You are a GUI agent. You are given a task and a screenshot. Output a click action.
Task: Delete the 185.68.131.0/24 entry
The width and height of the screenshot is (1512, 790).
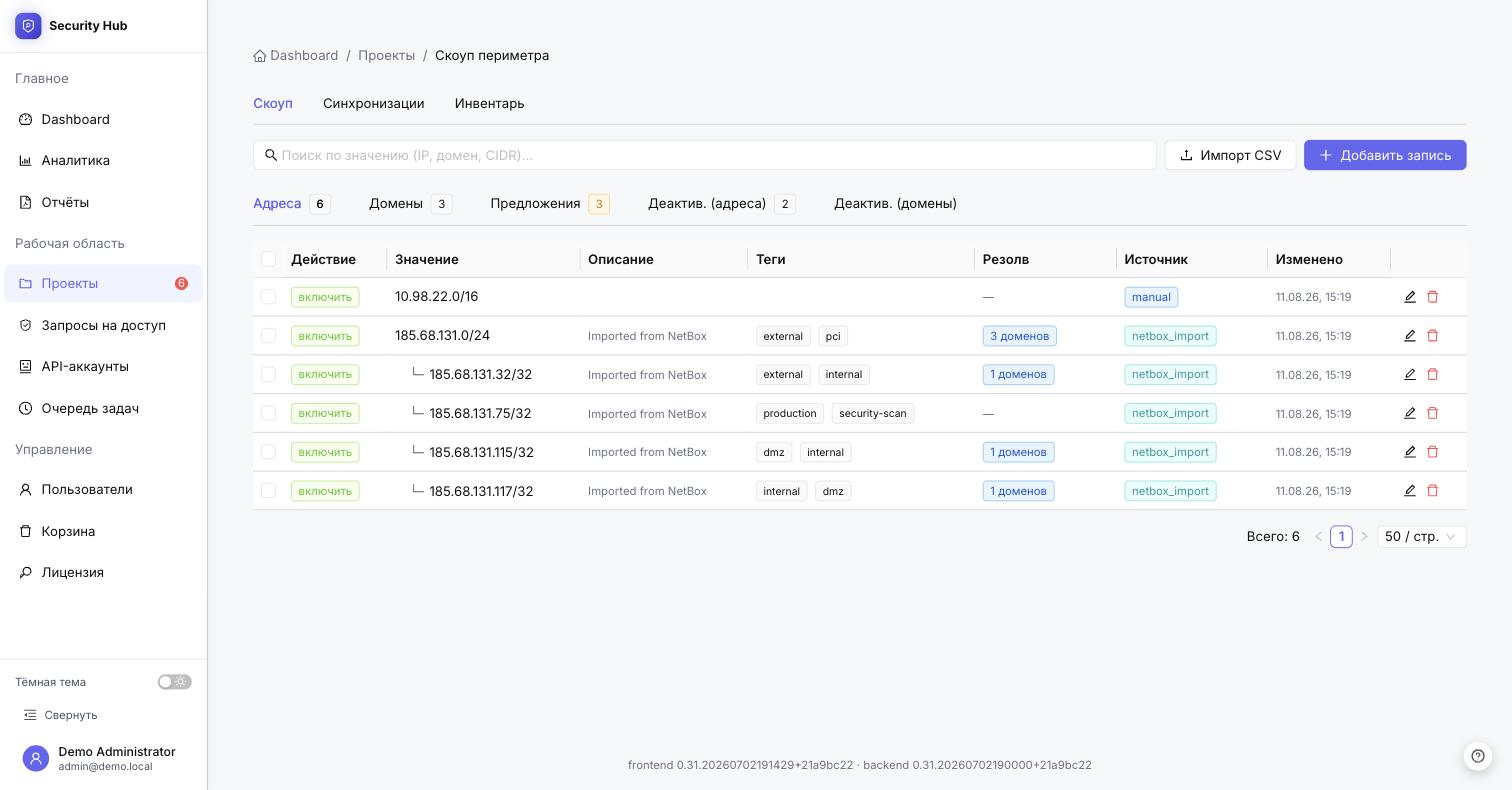click(x=1432, y=336)
